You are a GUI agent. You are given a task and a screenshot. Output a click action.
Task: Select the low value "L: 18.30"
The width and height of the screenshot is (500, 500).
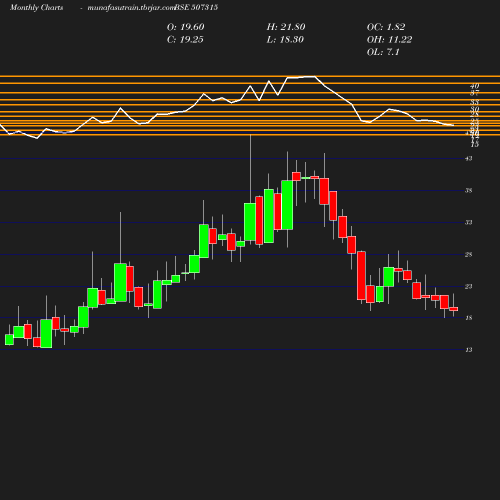click(285, 40)
